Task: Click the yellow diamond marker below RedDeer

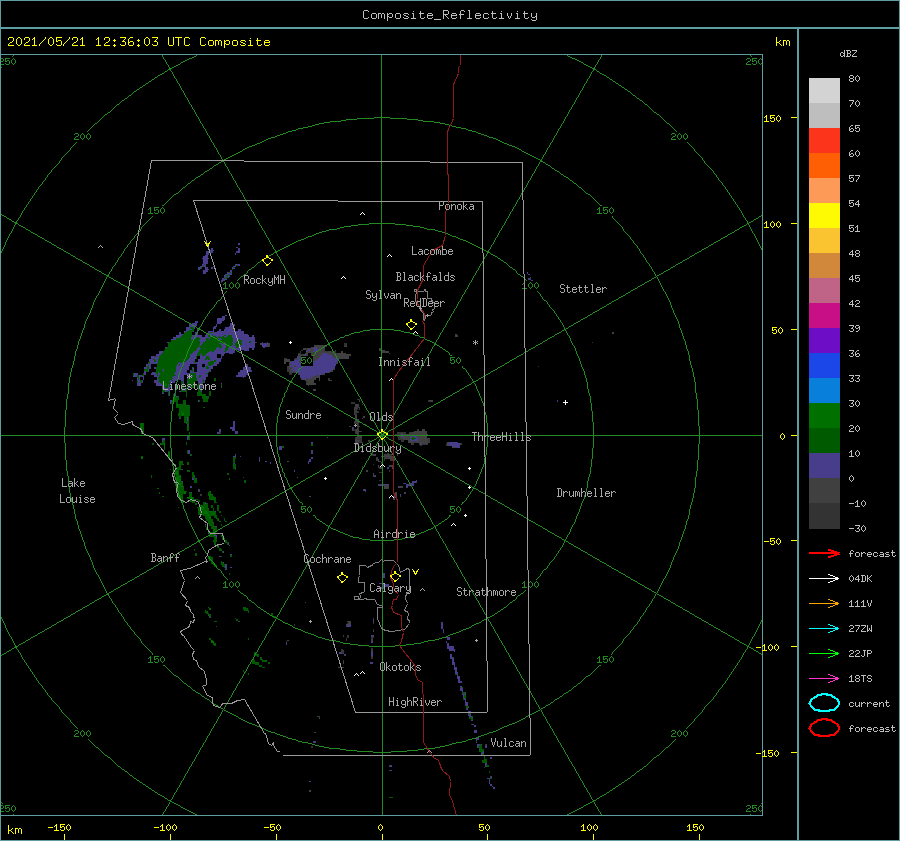Action: (412, 325)
